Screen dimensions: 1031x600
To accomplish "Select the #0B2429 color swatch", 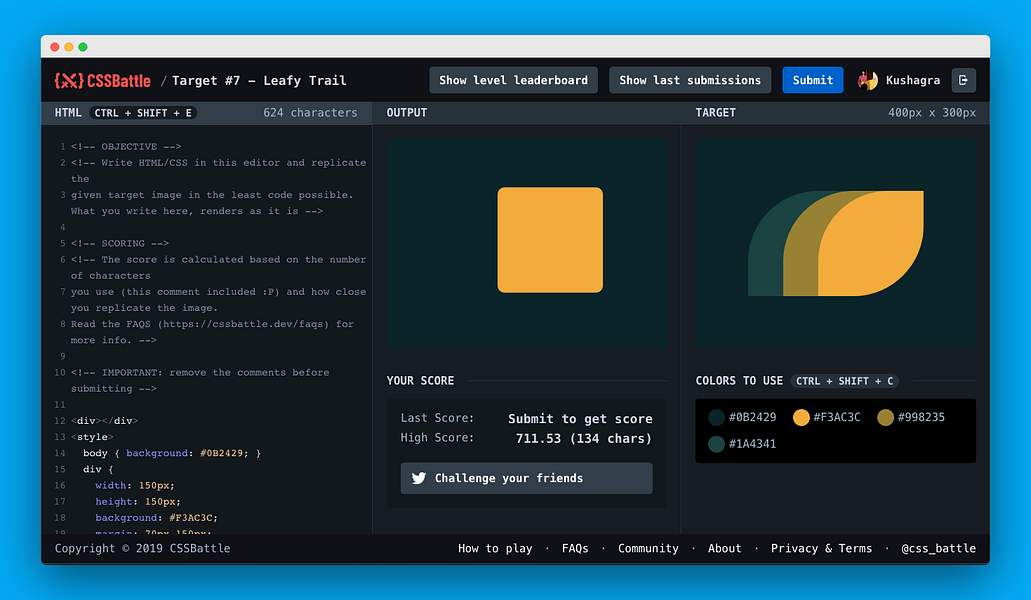I will pyautogui.click(x=714, y=417).
